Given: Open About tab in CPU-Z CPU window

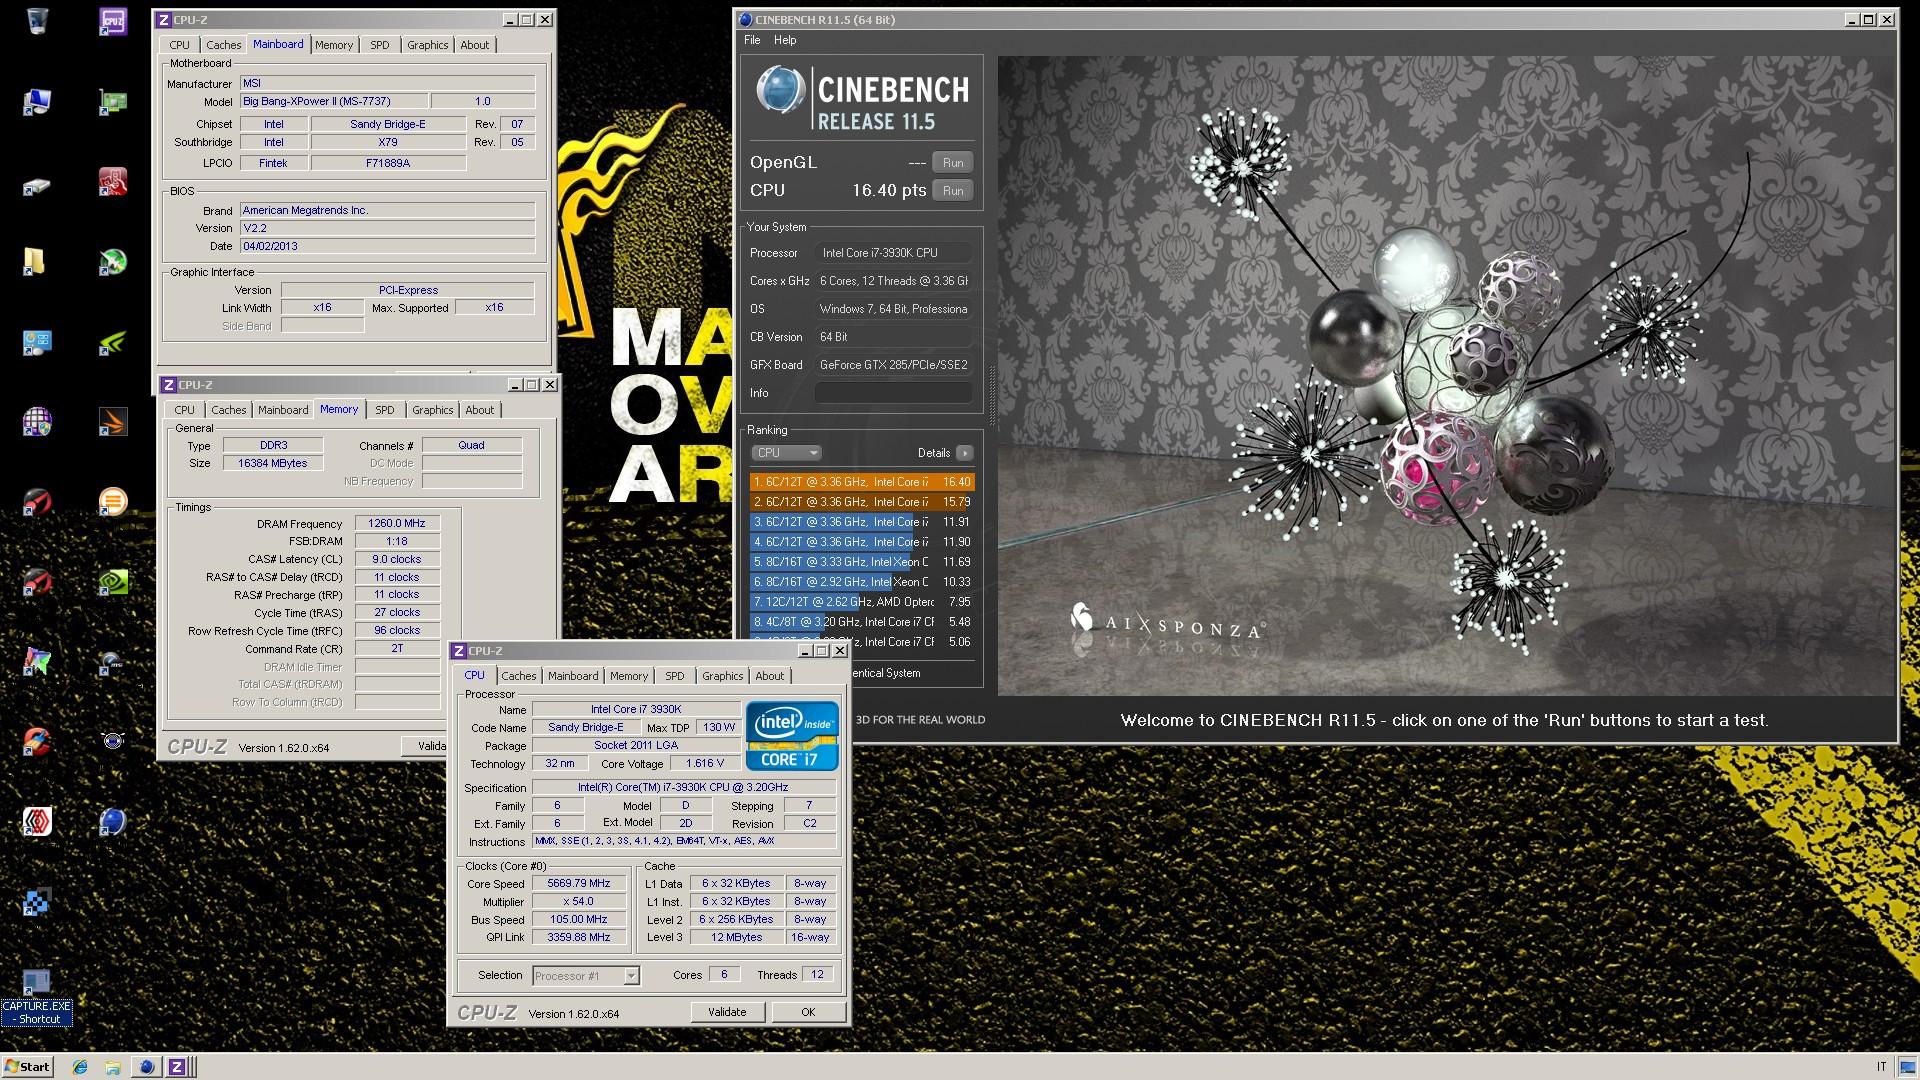Looking at the screenshot, I should (770, 676).
